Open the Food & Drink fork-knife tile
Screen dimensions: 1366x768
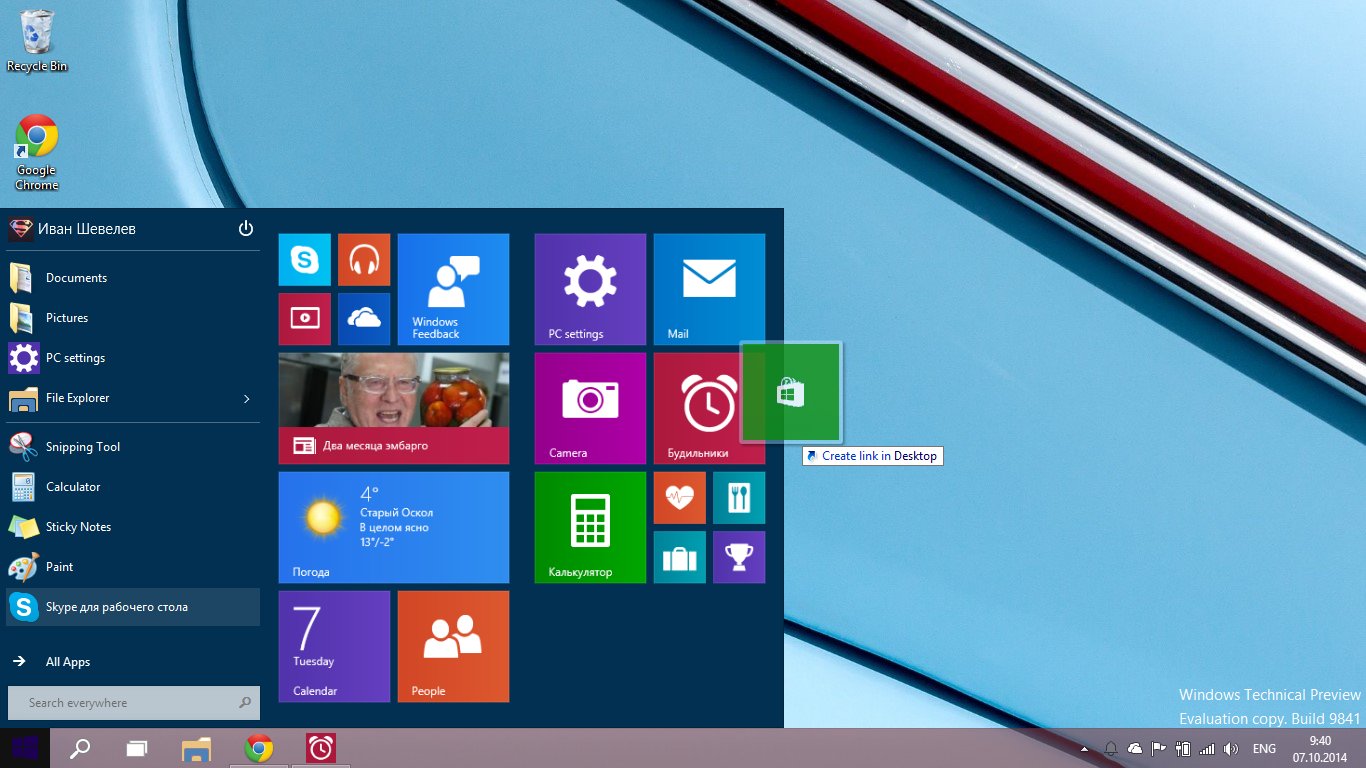click(739, 498)
